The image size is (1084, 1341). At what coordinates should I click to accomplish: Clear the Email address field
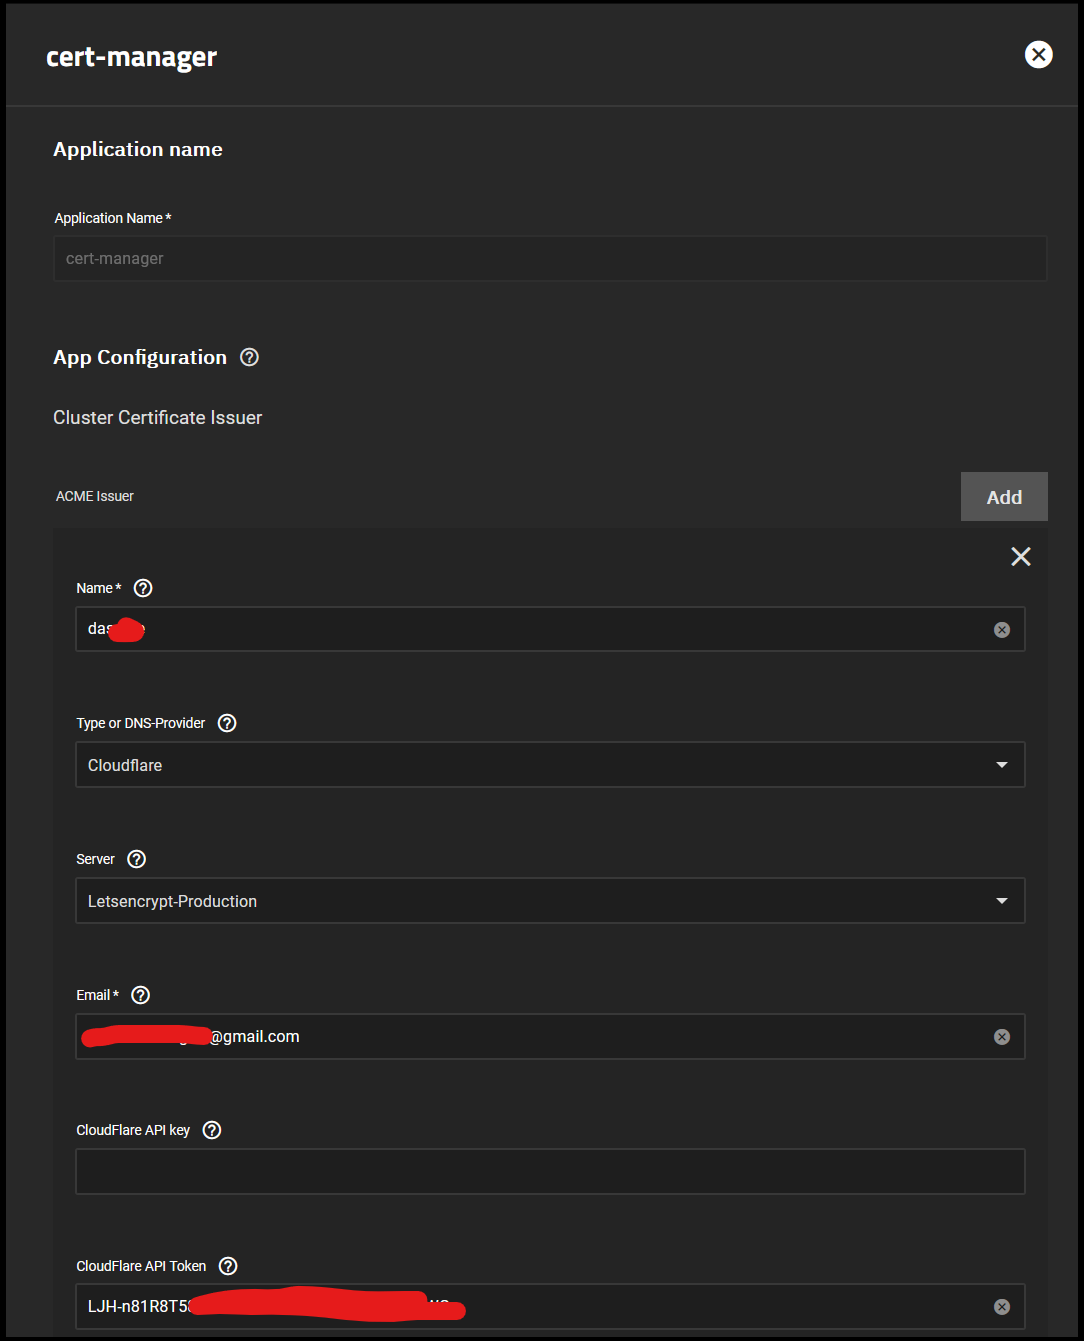click(x=1002, y=1036)
